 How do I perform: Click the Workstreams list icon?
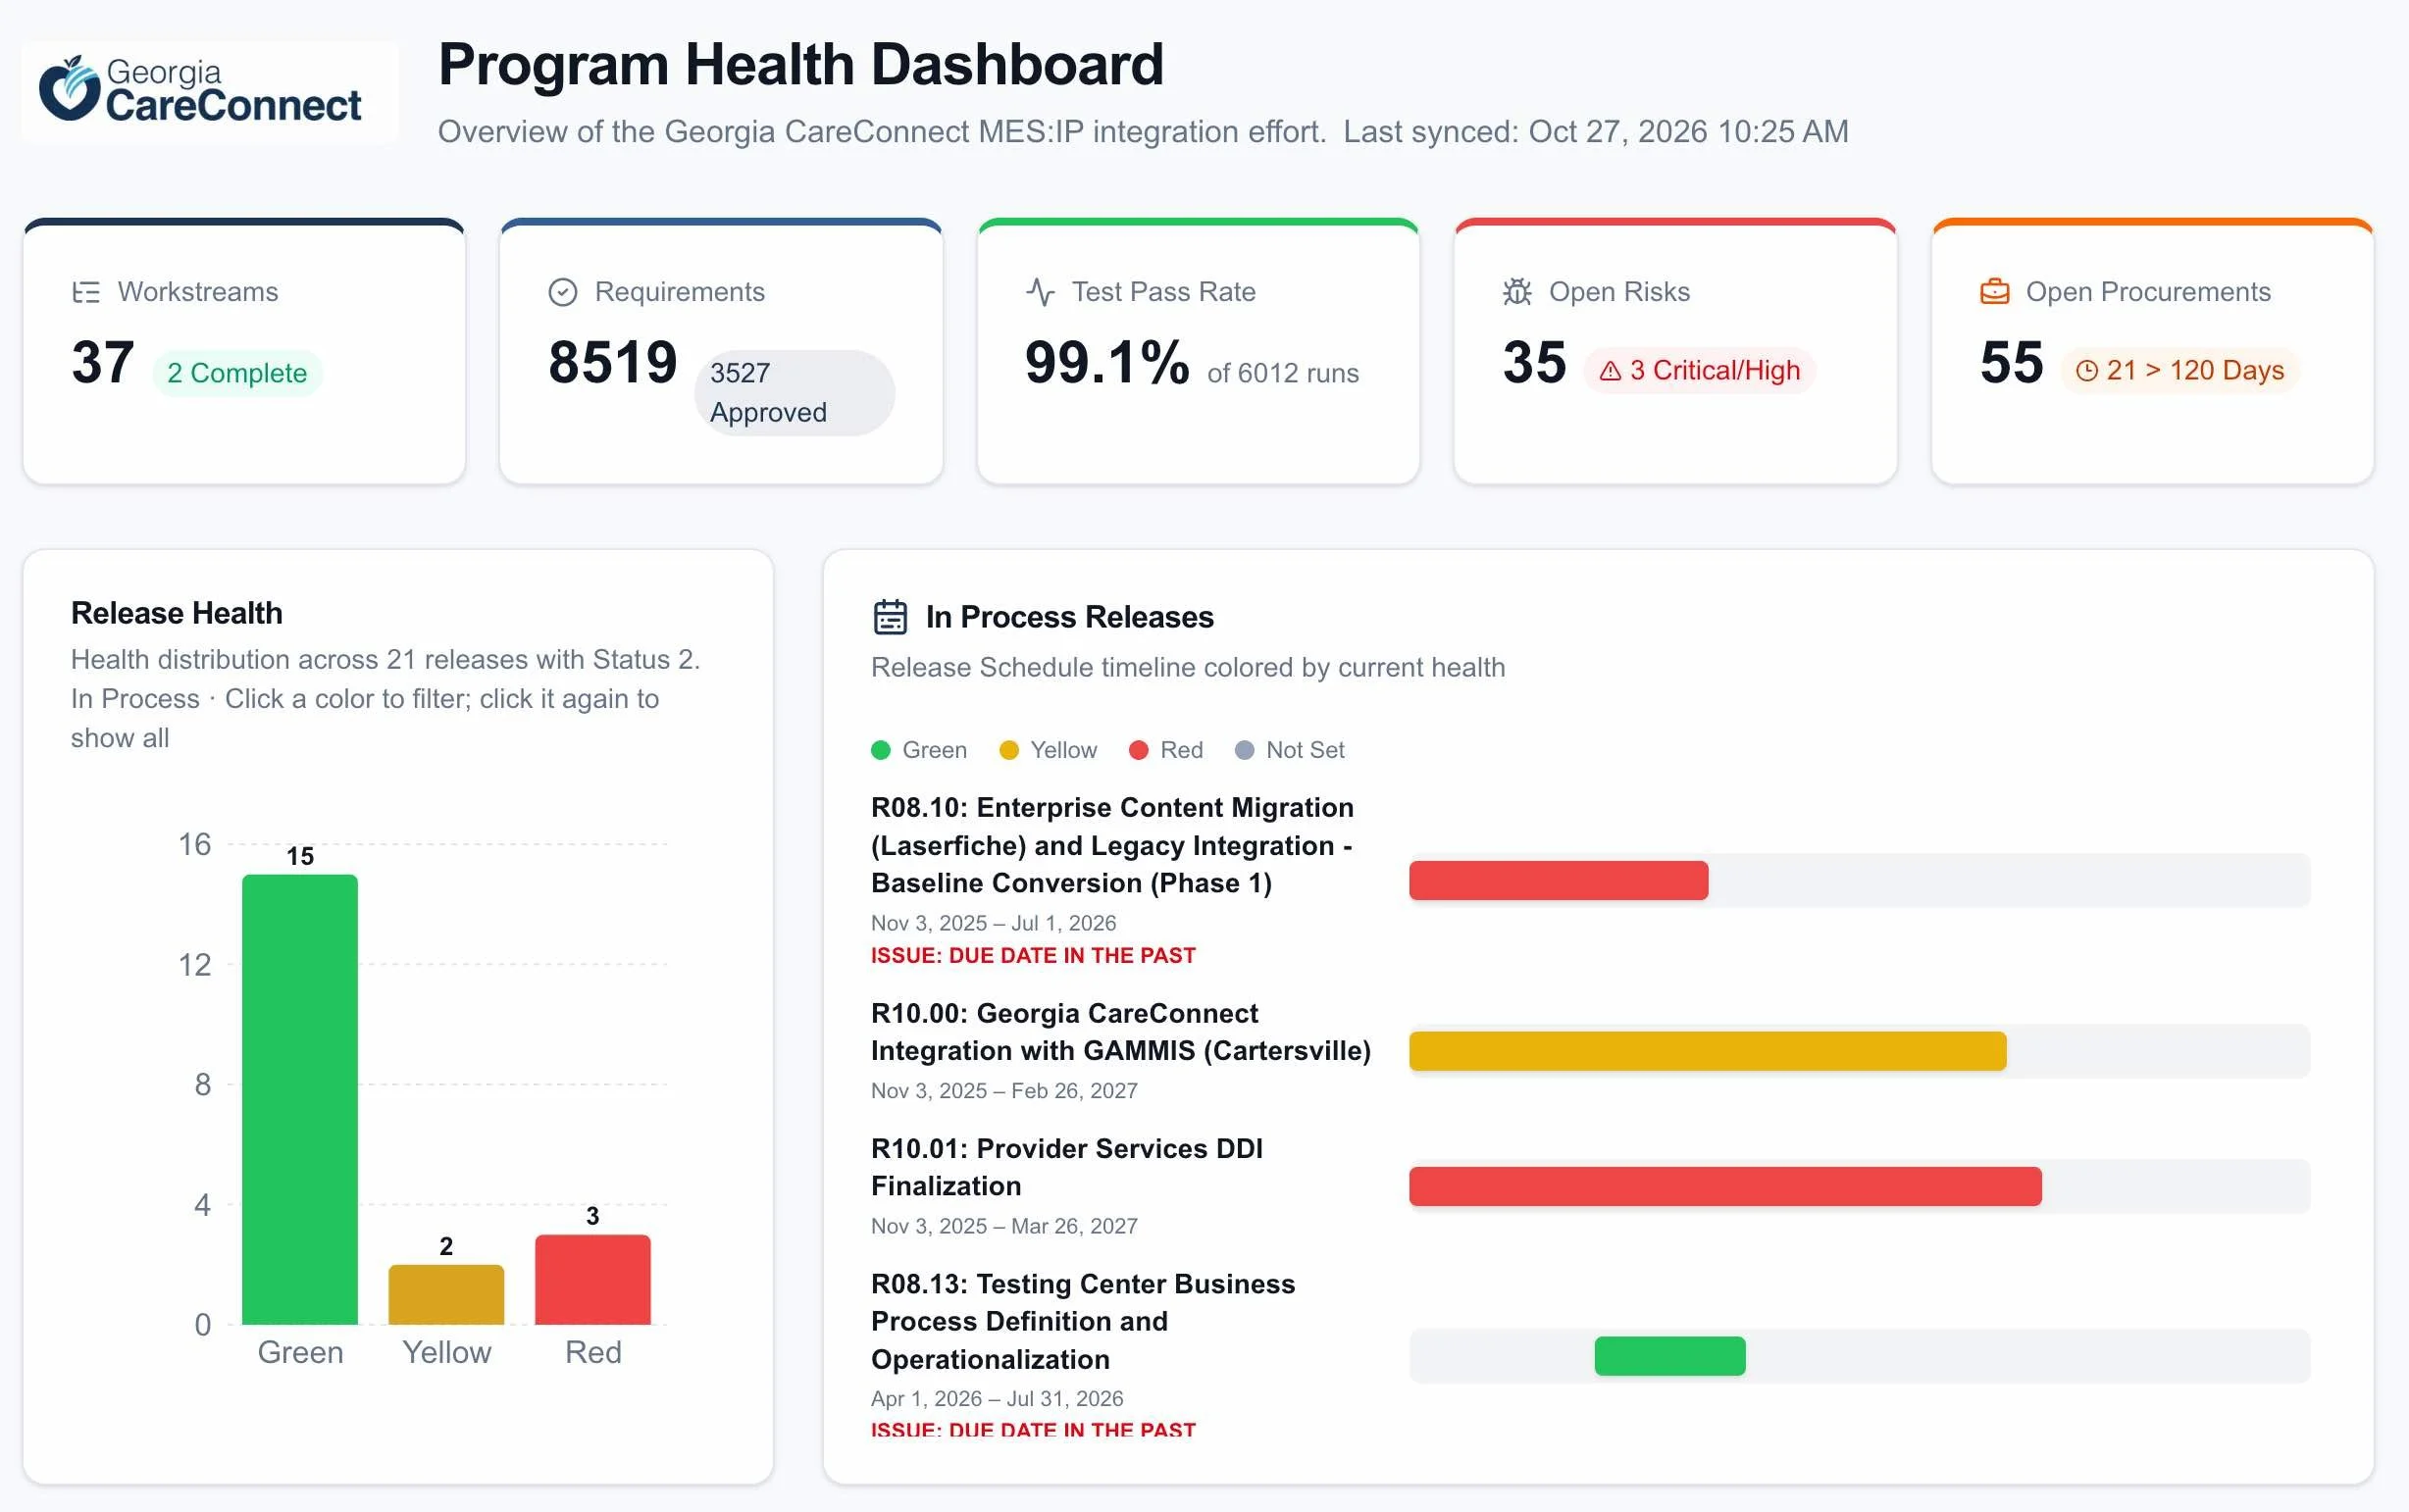tap(86, 292)
